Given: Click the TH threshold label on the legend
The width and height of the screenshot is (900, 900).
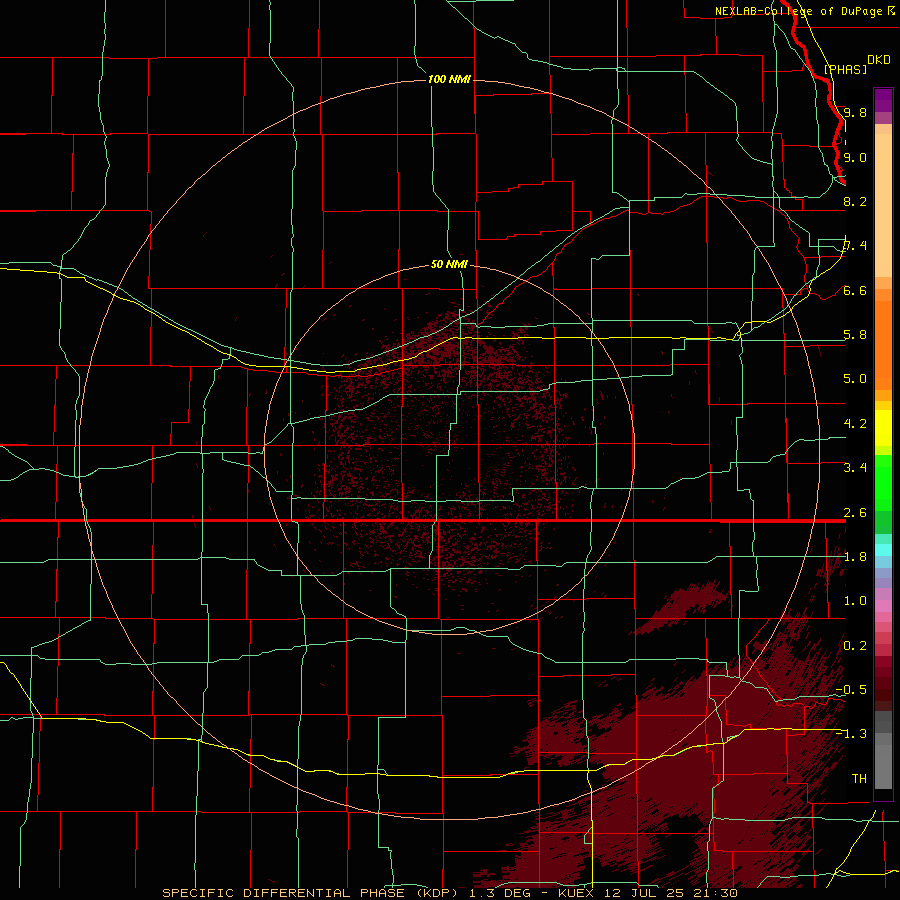Looking at the screenshot, I should tap(859, 779).
